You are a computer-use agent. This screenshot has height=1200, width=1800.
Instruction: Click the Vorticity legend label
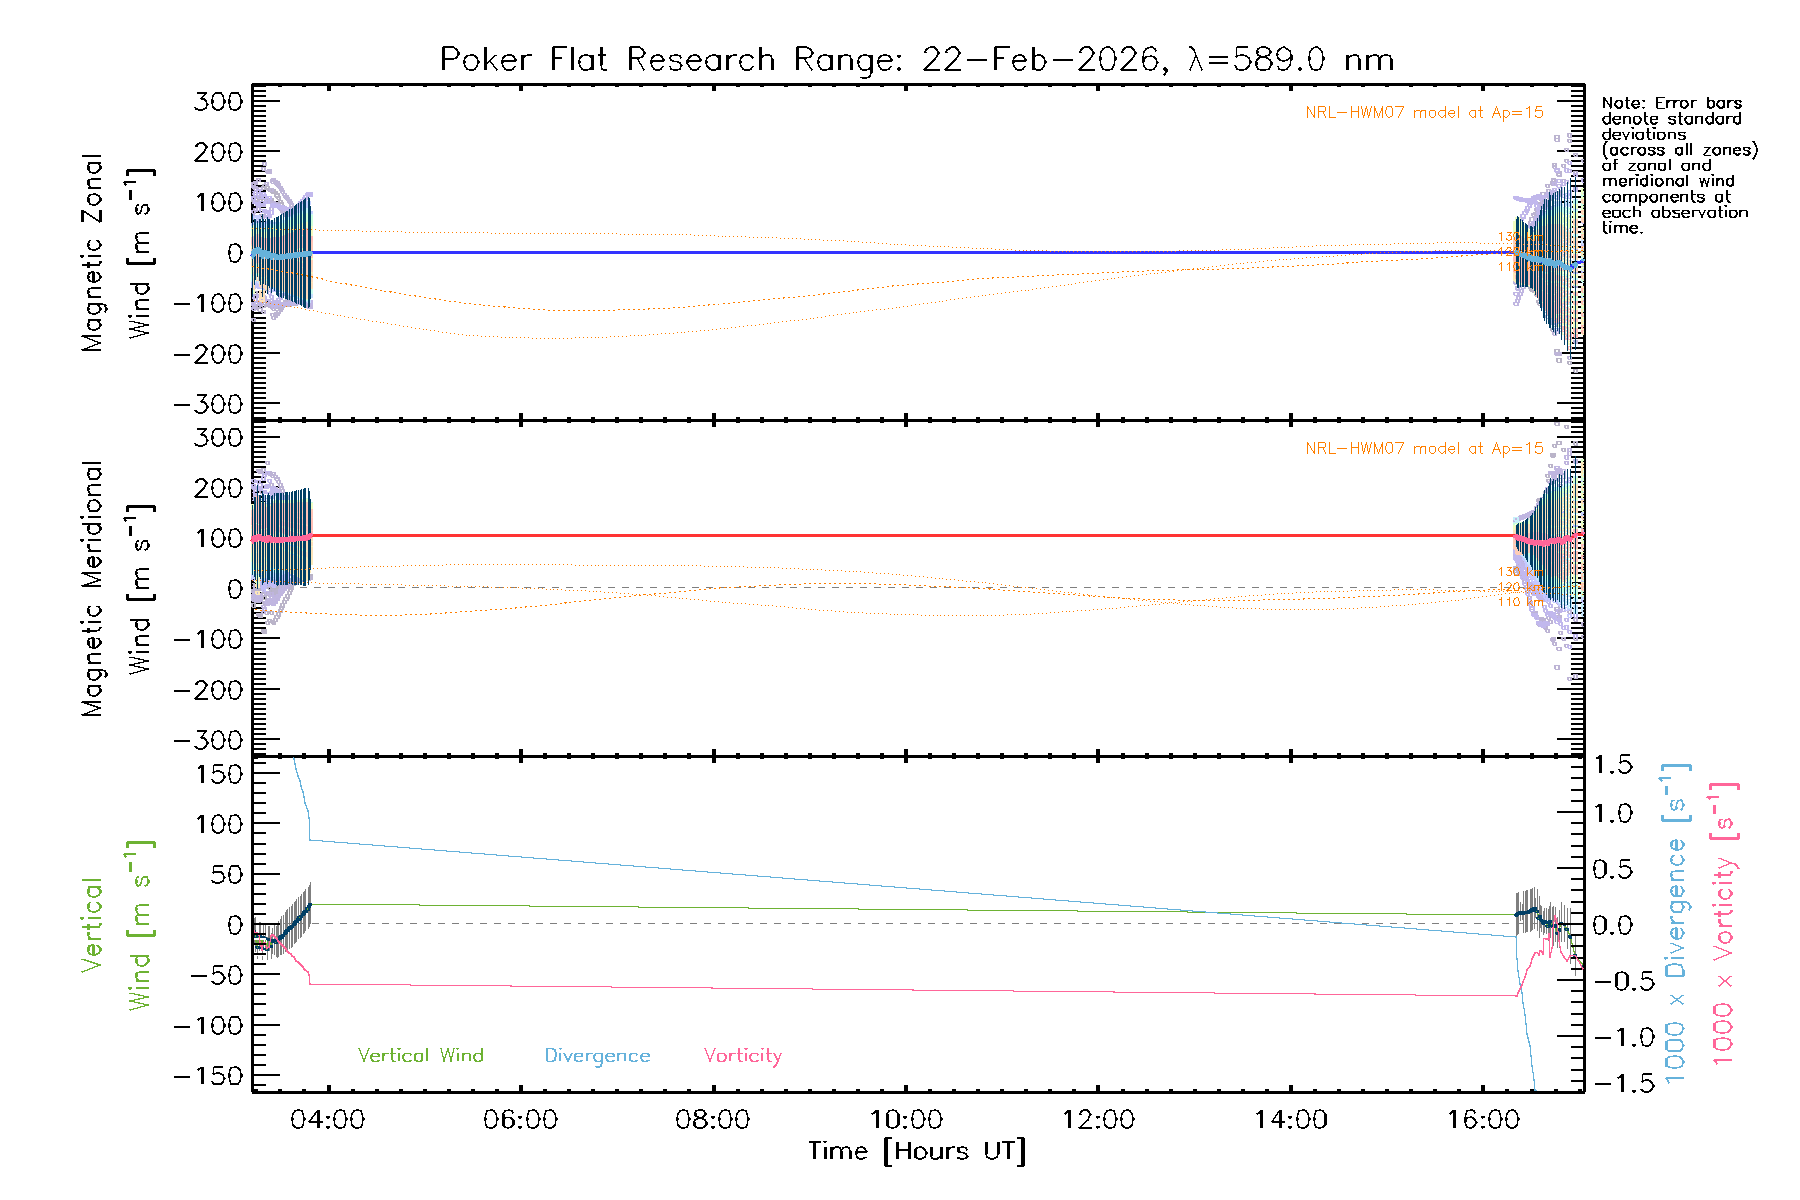click(742, 1055)
